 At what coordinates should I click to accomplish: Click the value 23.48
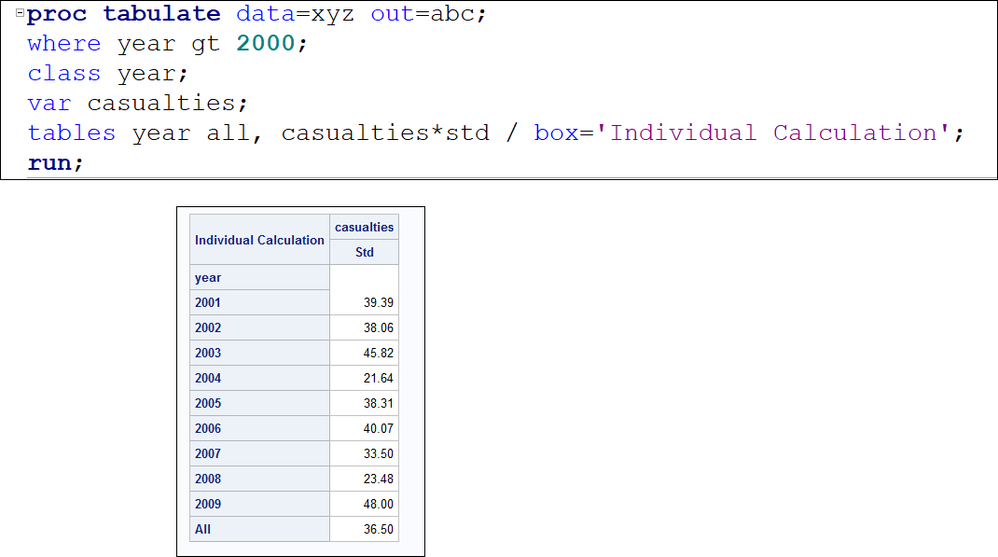pos(378,479)
